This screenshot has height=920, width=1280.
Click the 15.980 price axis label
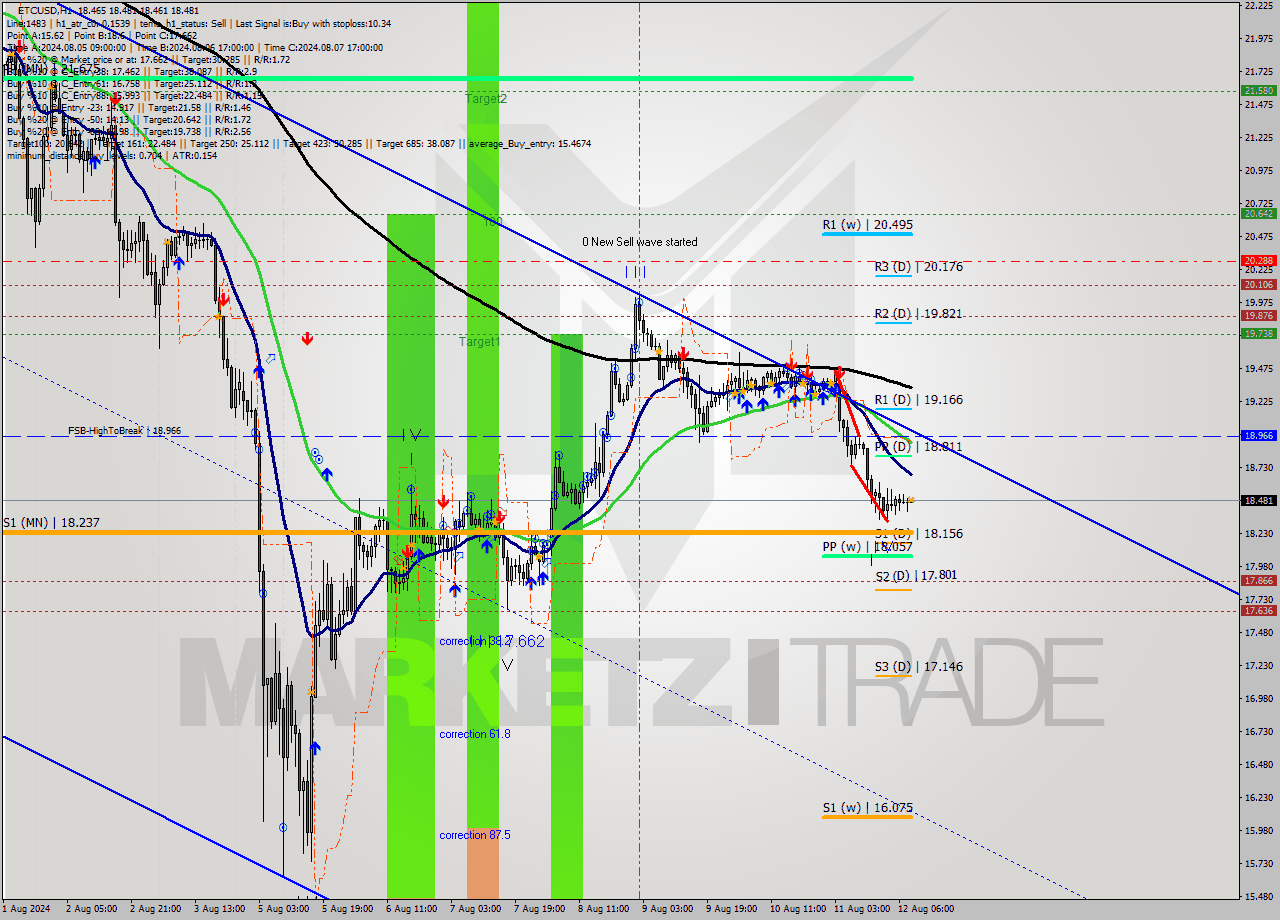click(1258, 830)
